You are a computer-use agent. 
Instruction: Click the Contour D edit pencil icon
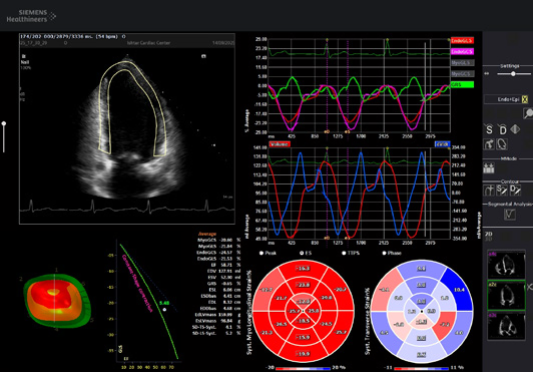tap(515, 190)
